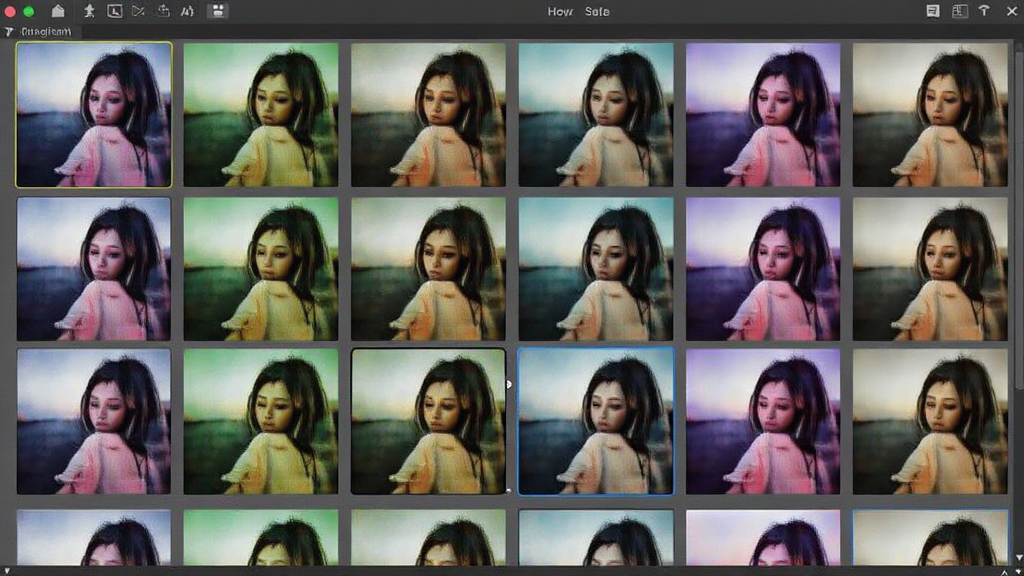Select the green-tinted thumbnail in the third row
The width and height of the screenshot is (1024, 576).
pos(261,421)
